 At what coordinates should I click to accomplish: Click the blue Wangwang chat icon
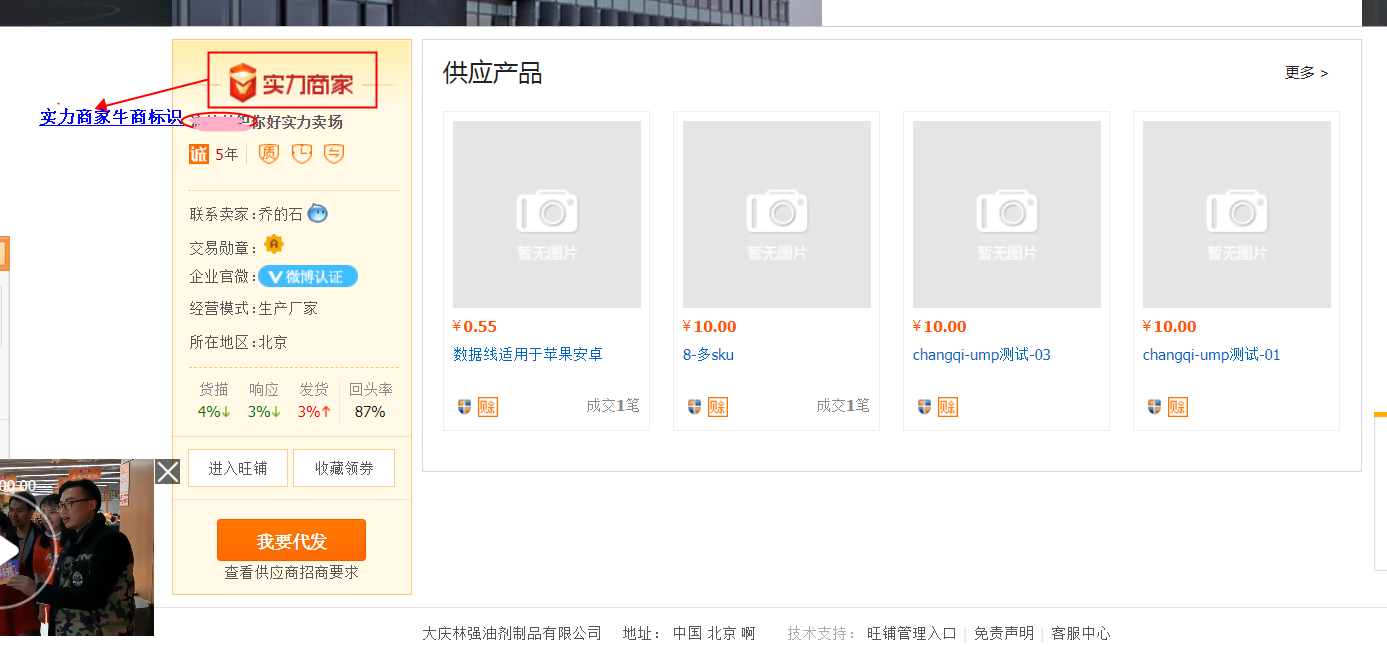click(318, 213)
